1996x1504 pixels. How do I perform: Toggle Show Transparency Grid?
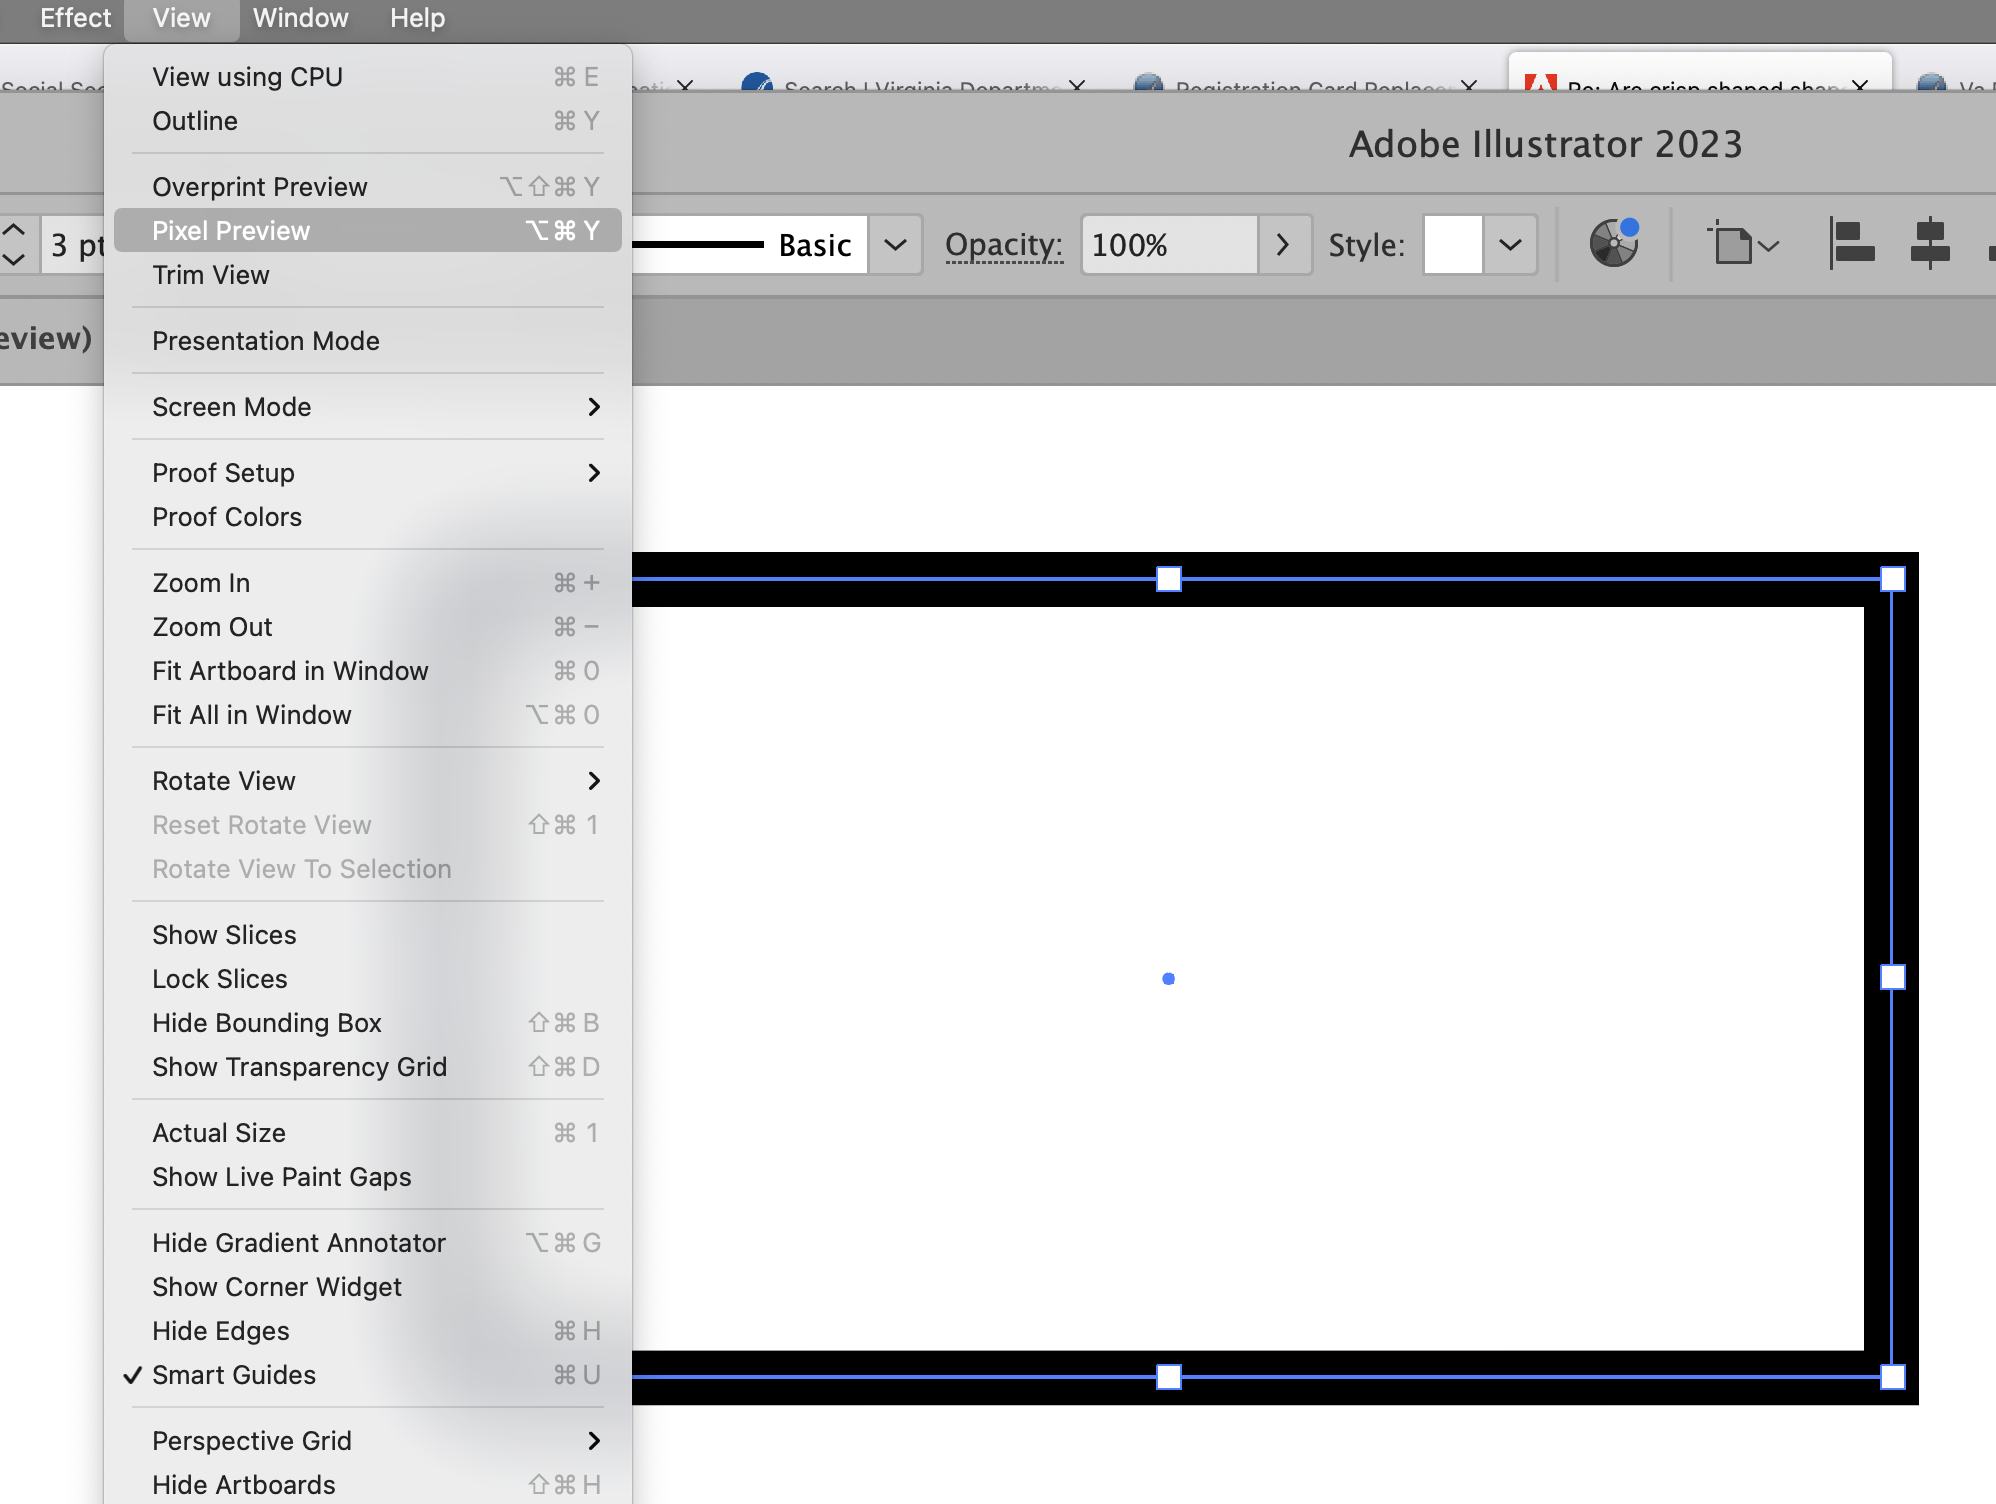point(299,1066)
